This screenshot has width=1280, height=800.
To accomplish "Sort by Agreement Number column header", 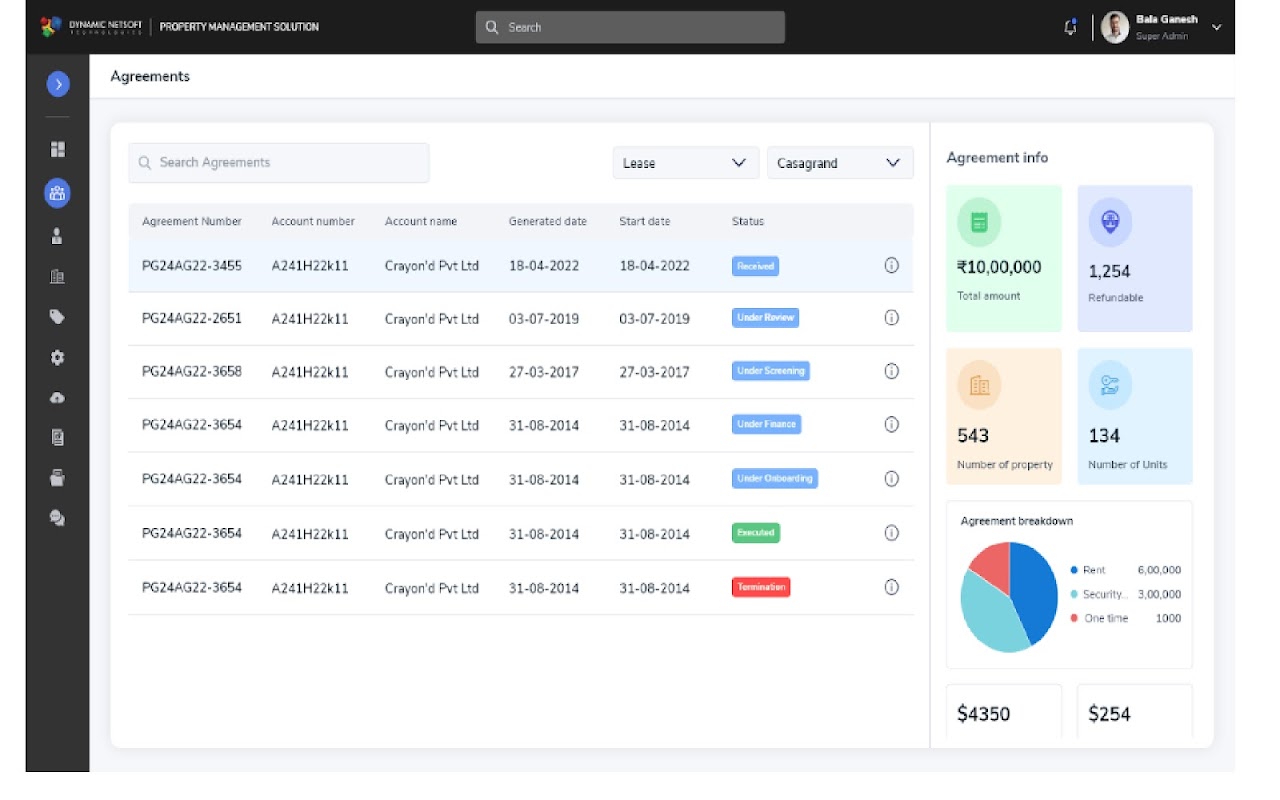I will pyautogui.click(x=192, y=221).
